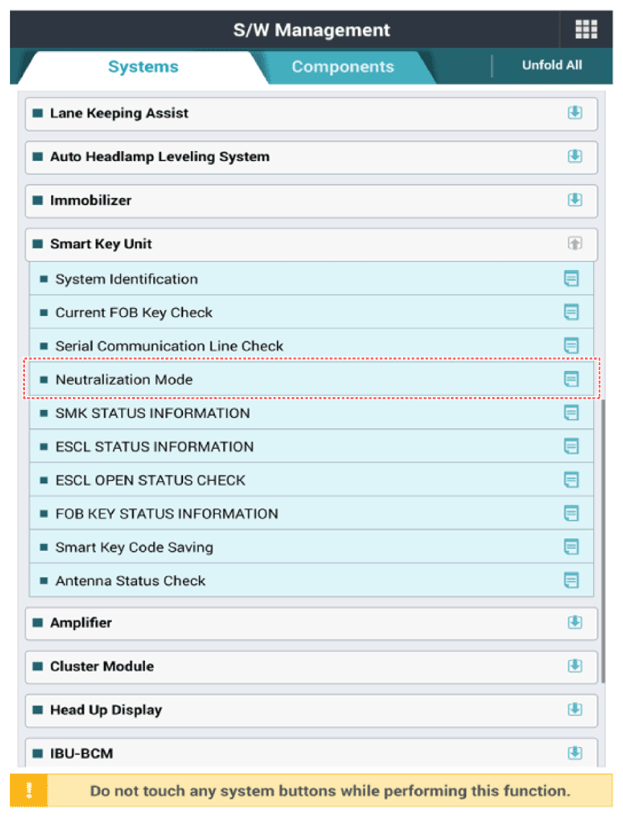Click document icon beside ESCL OPEN STATUS CHECK
The height and width of the screenshot is (817, 623).
click(571, 480)
